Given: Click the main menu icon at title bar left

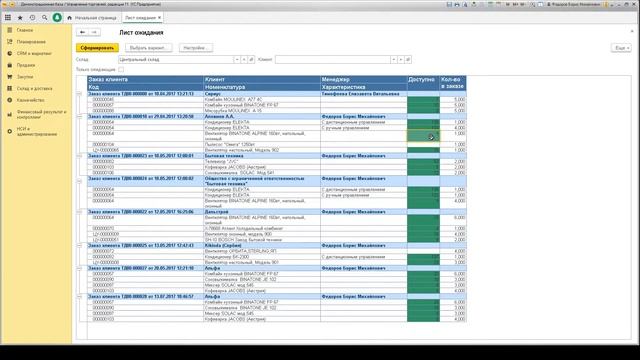Looking at the screenshot, I should click(5, 4).
